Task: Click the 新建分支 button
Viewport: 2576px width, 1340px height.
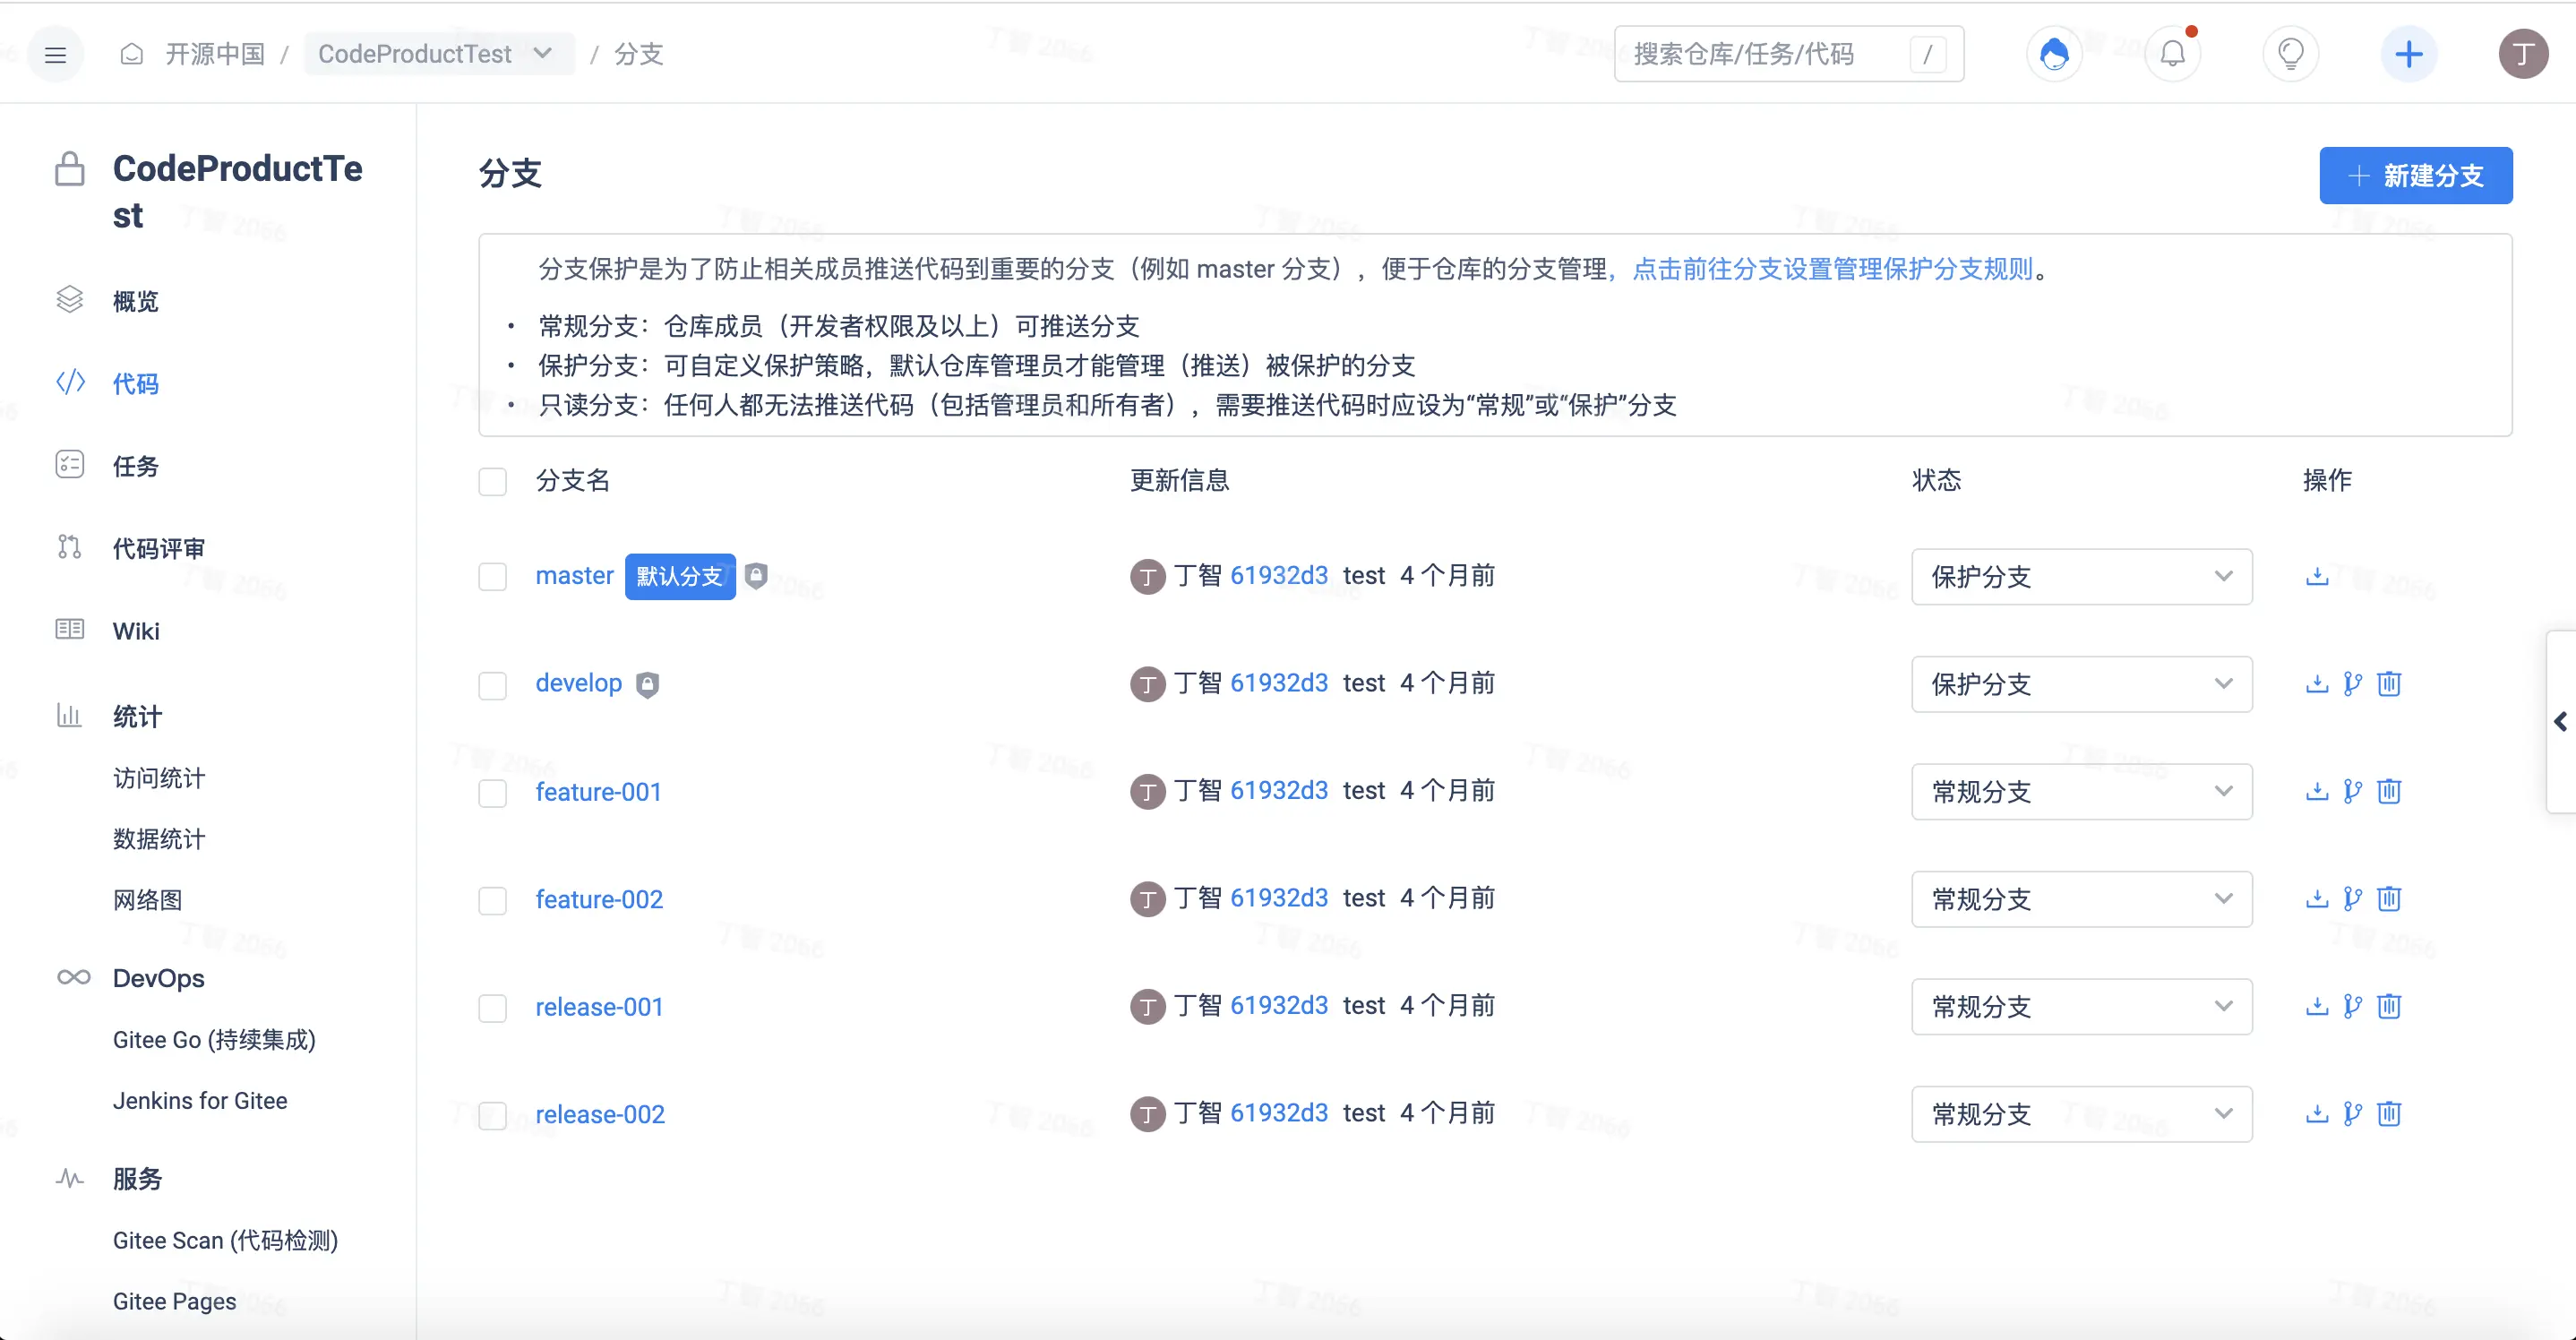Action: [x=2415, y=176]
